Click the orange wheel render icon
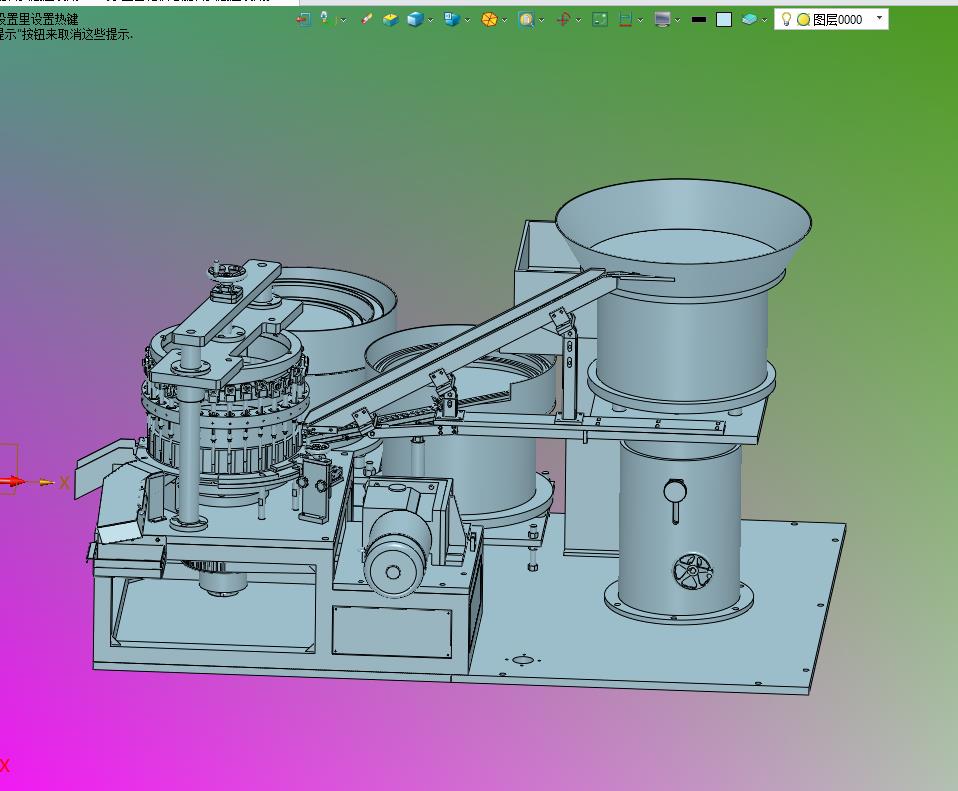 (x=489, y=19)
